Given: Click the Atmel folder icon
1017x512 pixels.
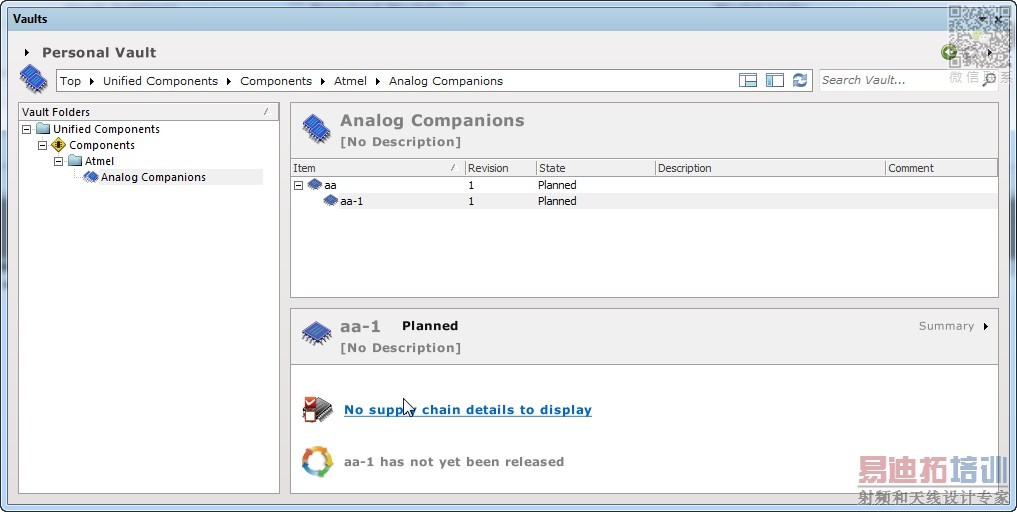Looking at the screenshot, I should tap(75, 160).
